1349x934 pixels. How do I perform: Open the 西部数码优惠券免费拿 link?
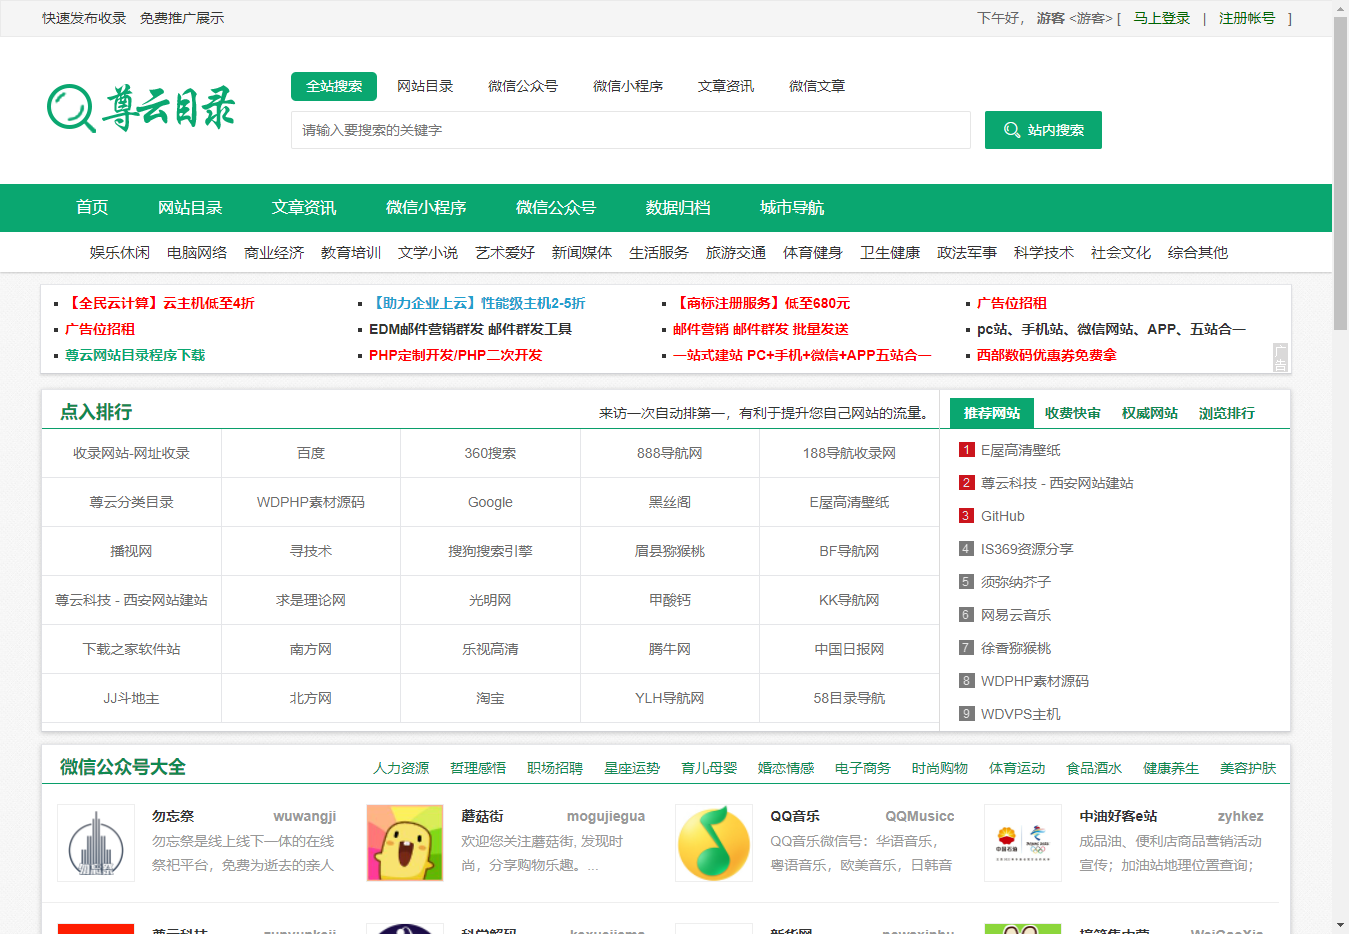(x=1047, y=355)
